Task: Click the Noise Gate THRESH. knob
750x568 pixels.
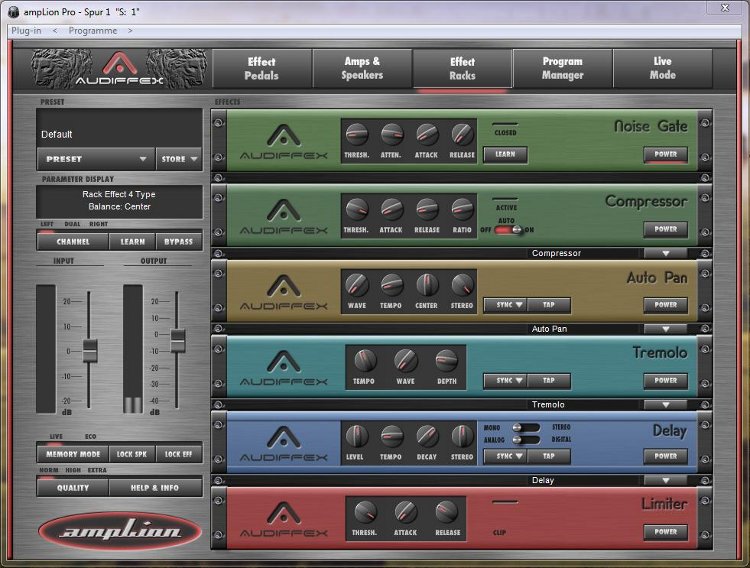Action: coord(357,134)
